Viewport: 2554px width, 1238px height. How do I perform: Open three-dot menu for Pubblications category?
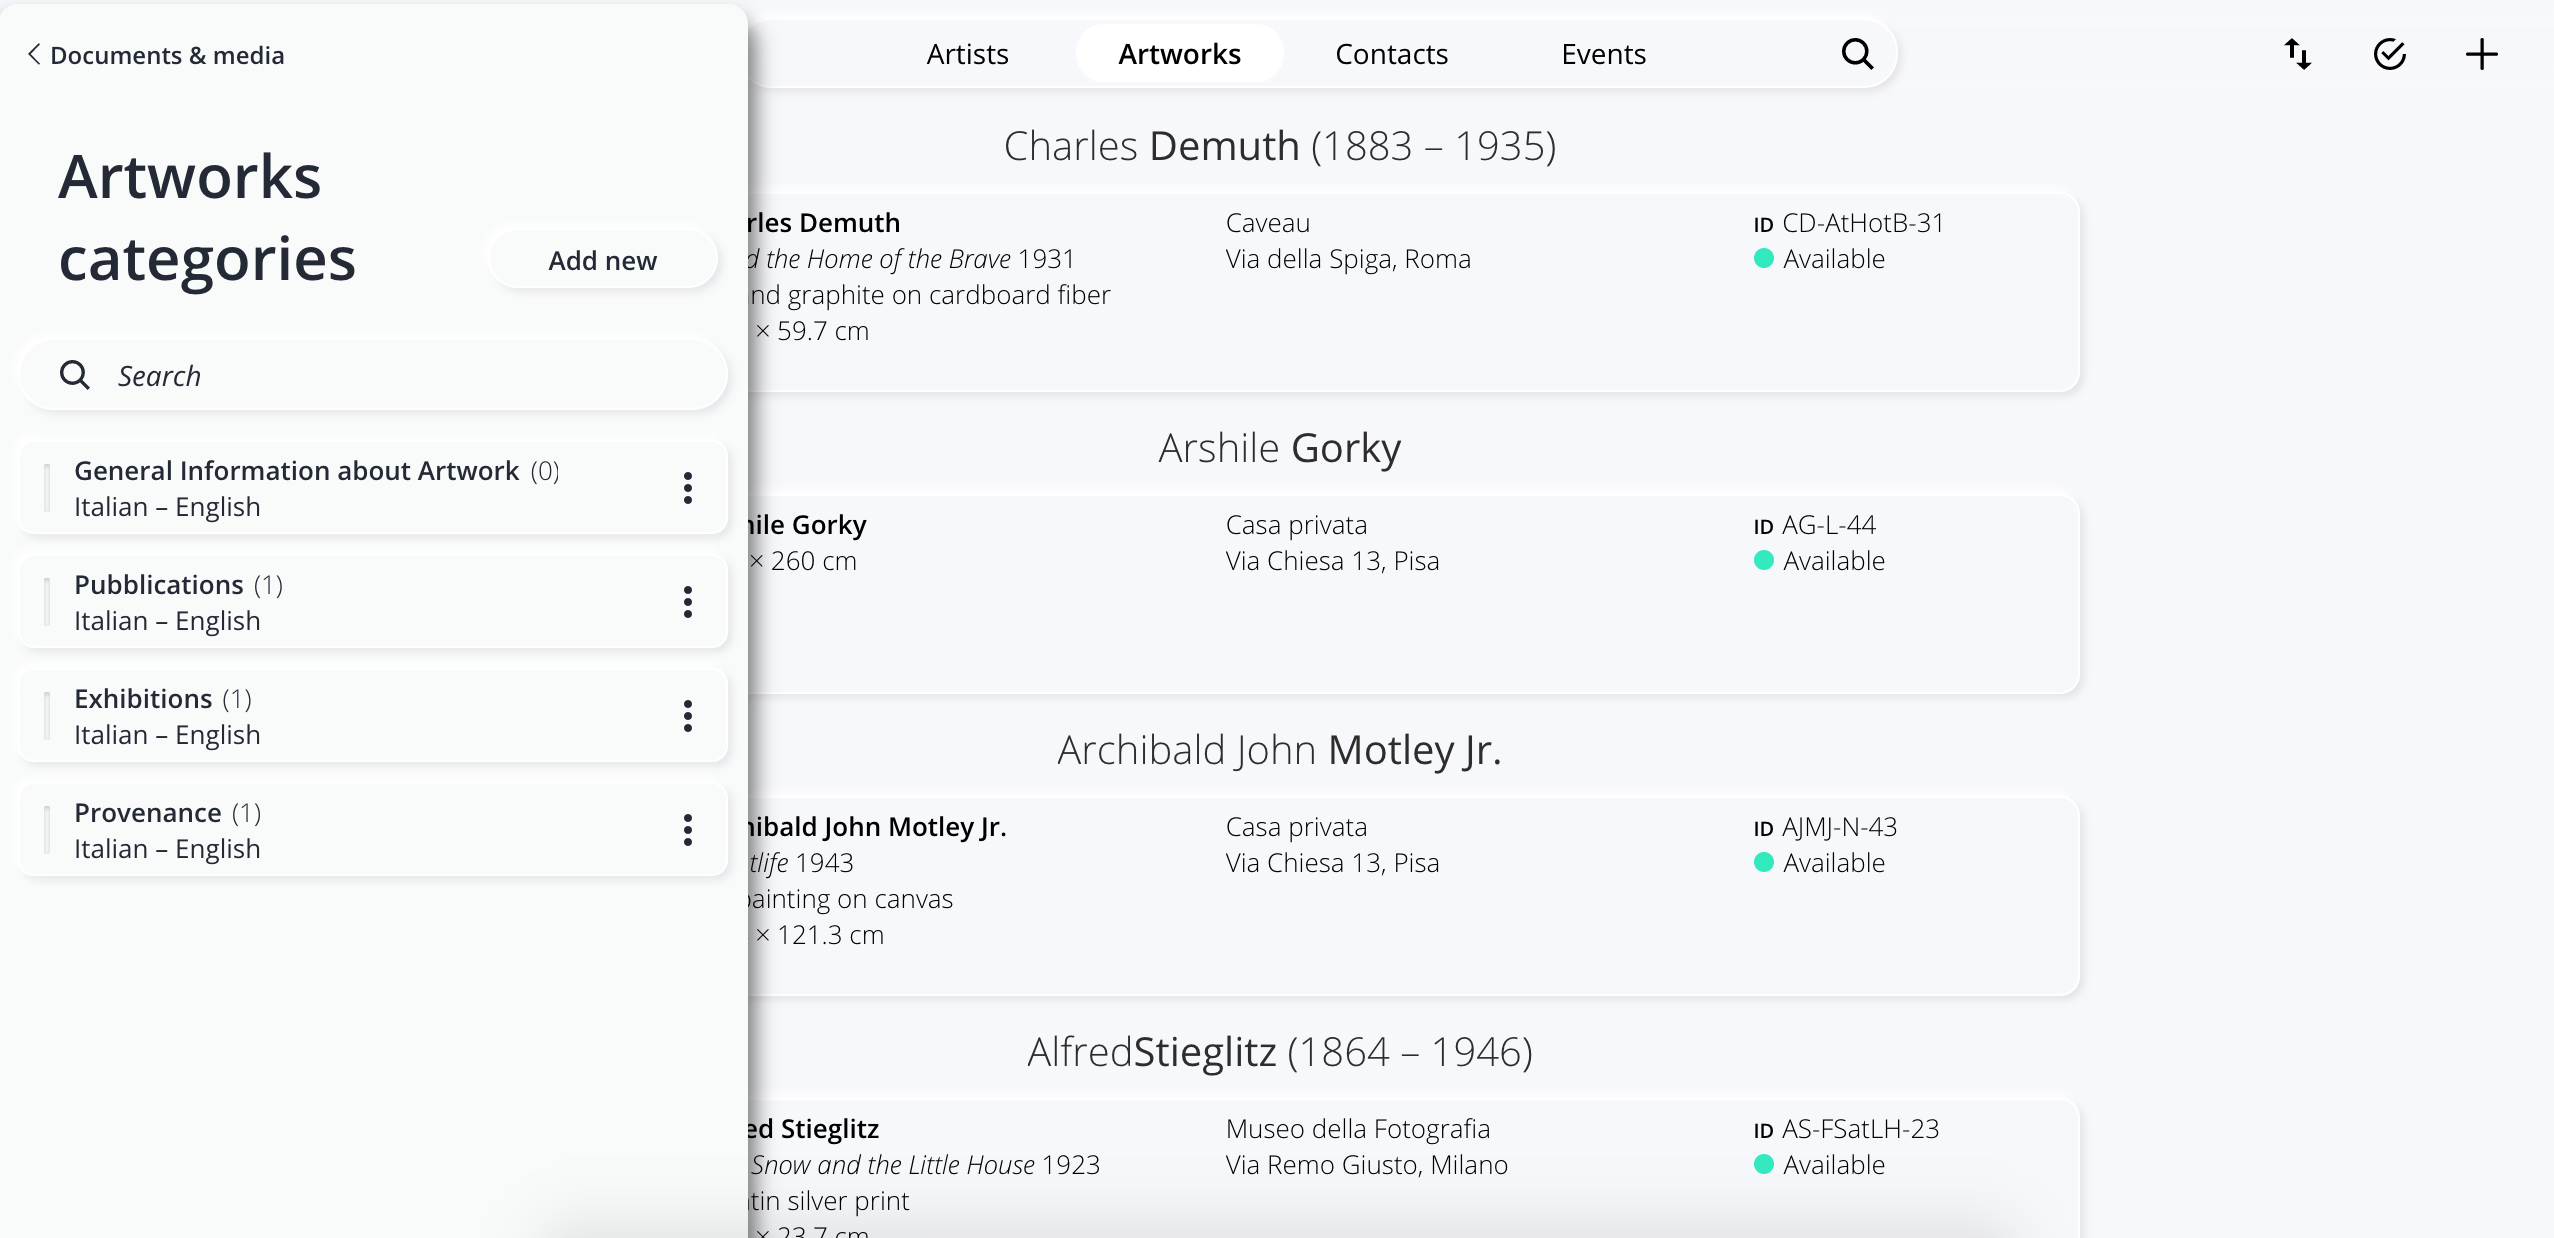coord(688,602)
